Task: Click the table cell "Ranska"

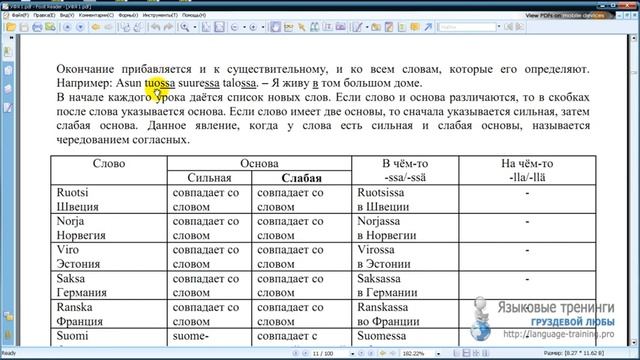Action: pyautogui.click(x=74, y=307)
